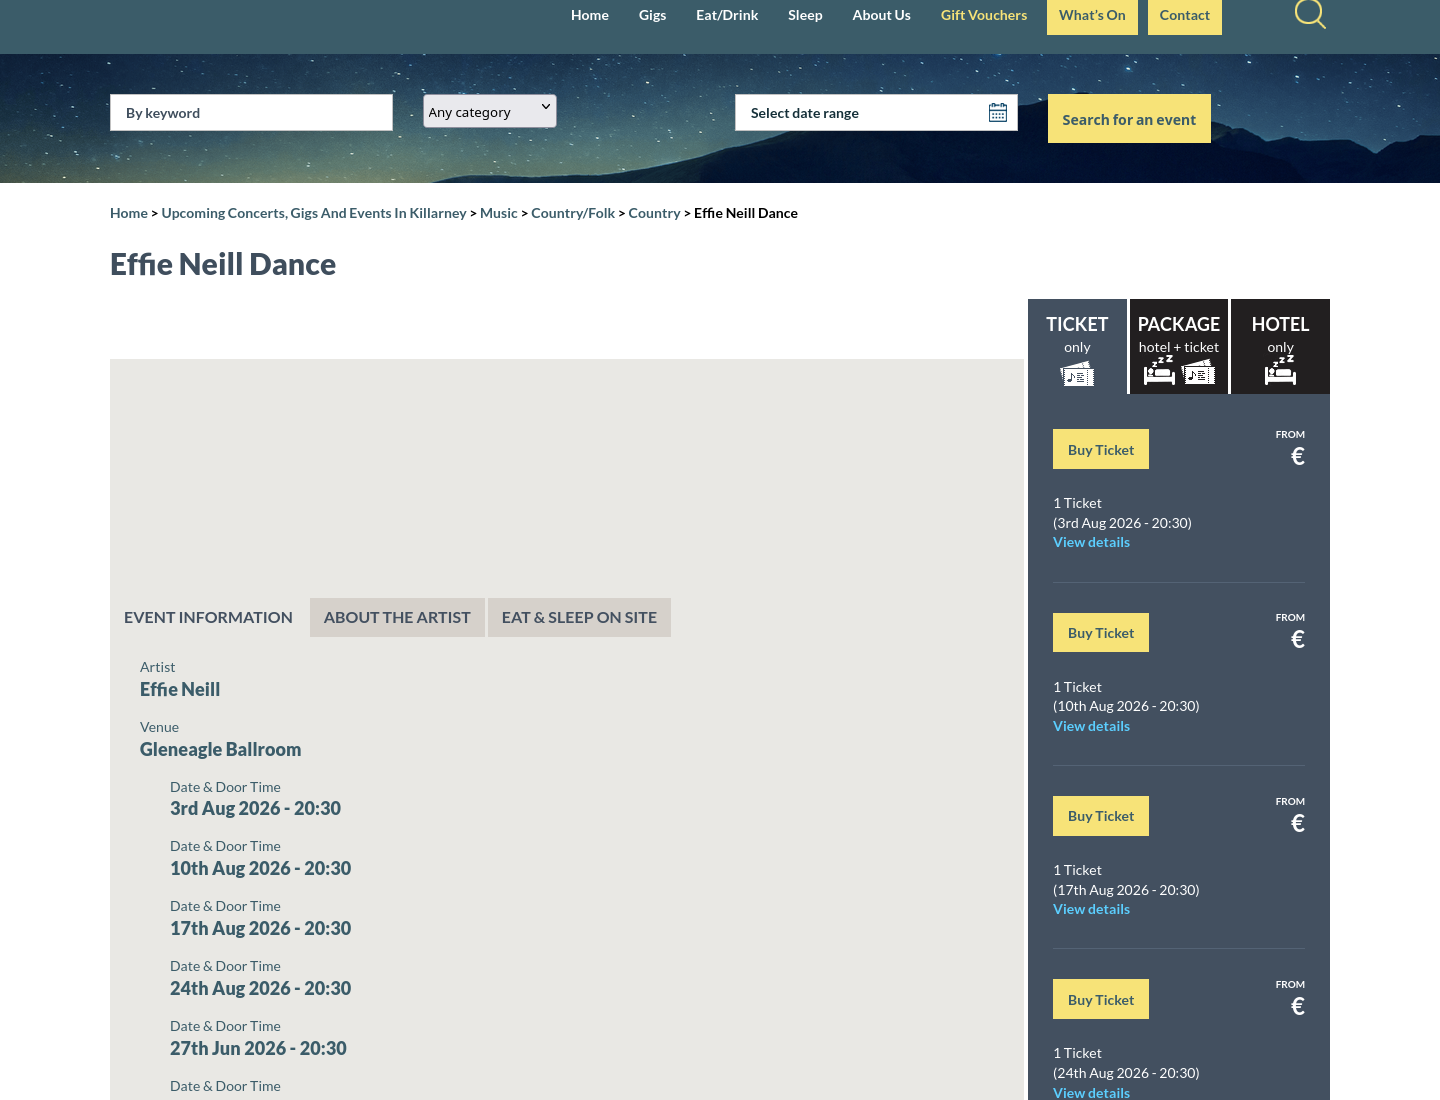Select the TICKET only tab

[x=1077, y=347]
